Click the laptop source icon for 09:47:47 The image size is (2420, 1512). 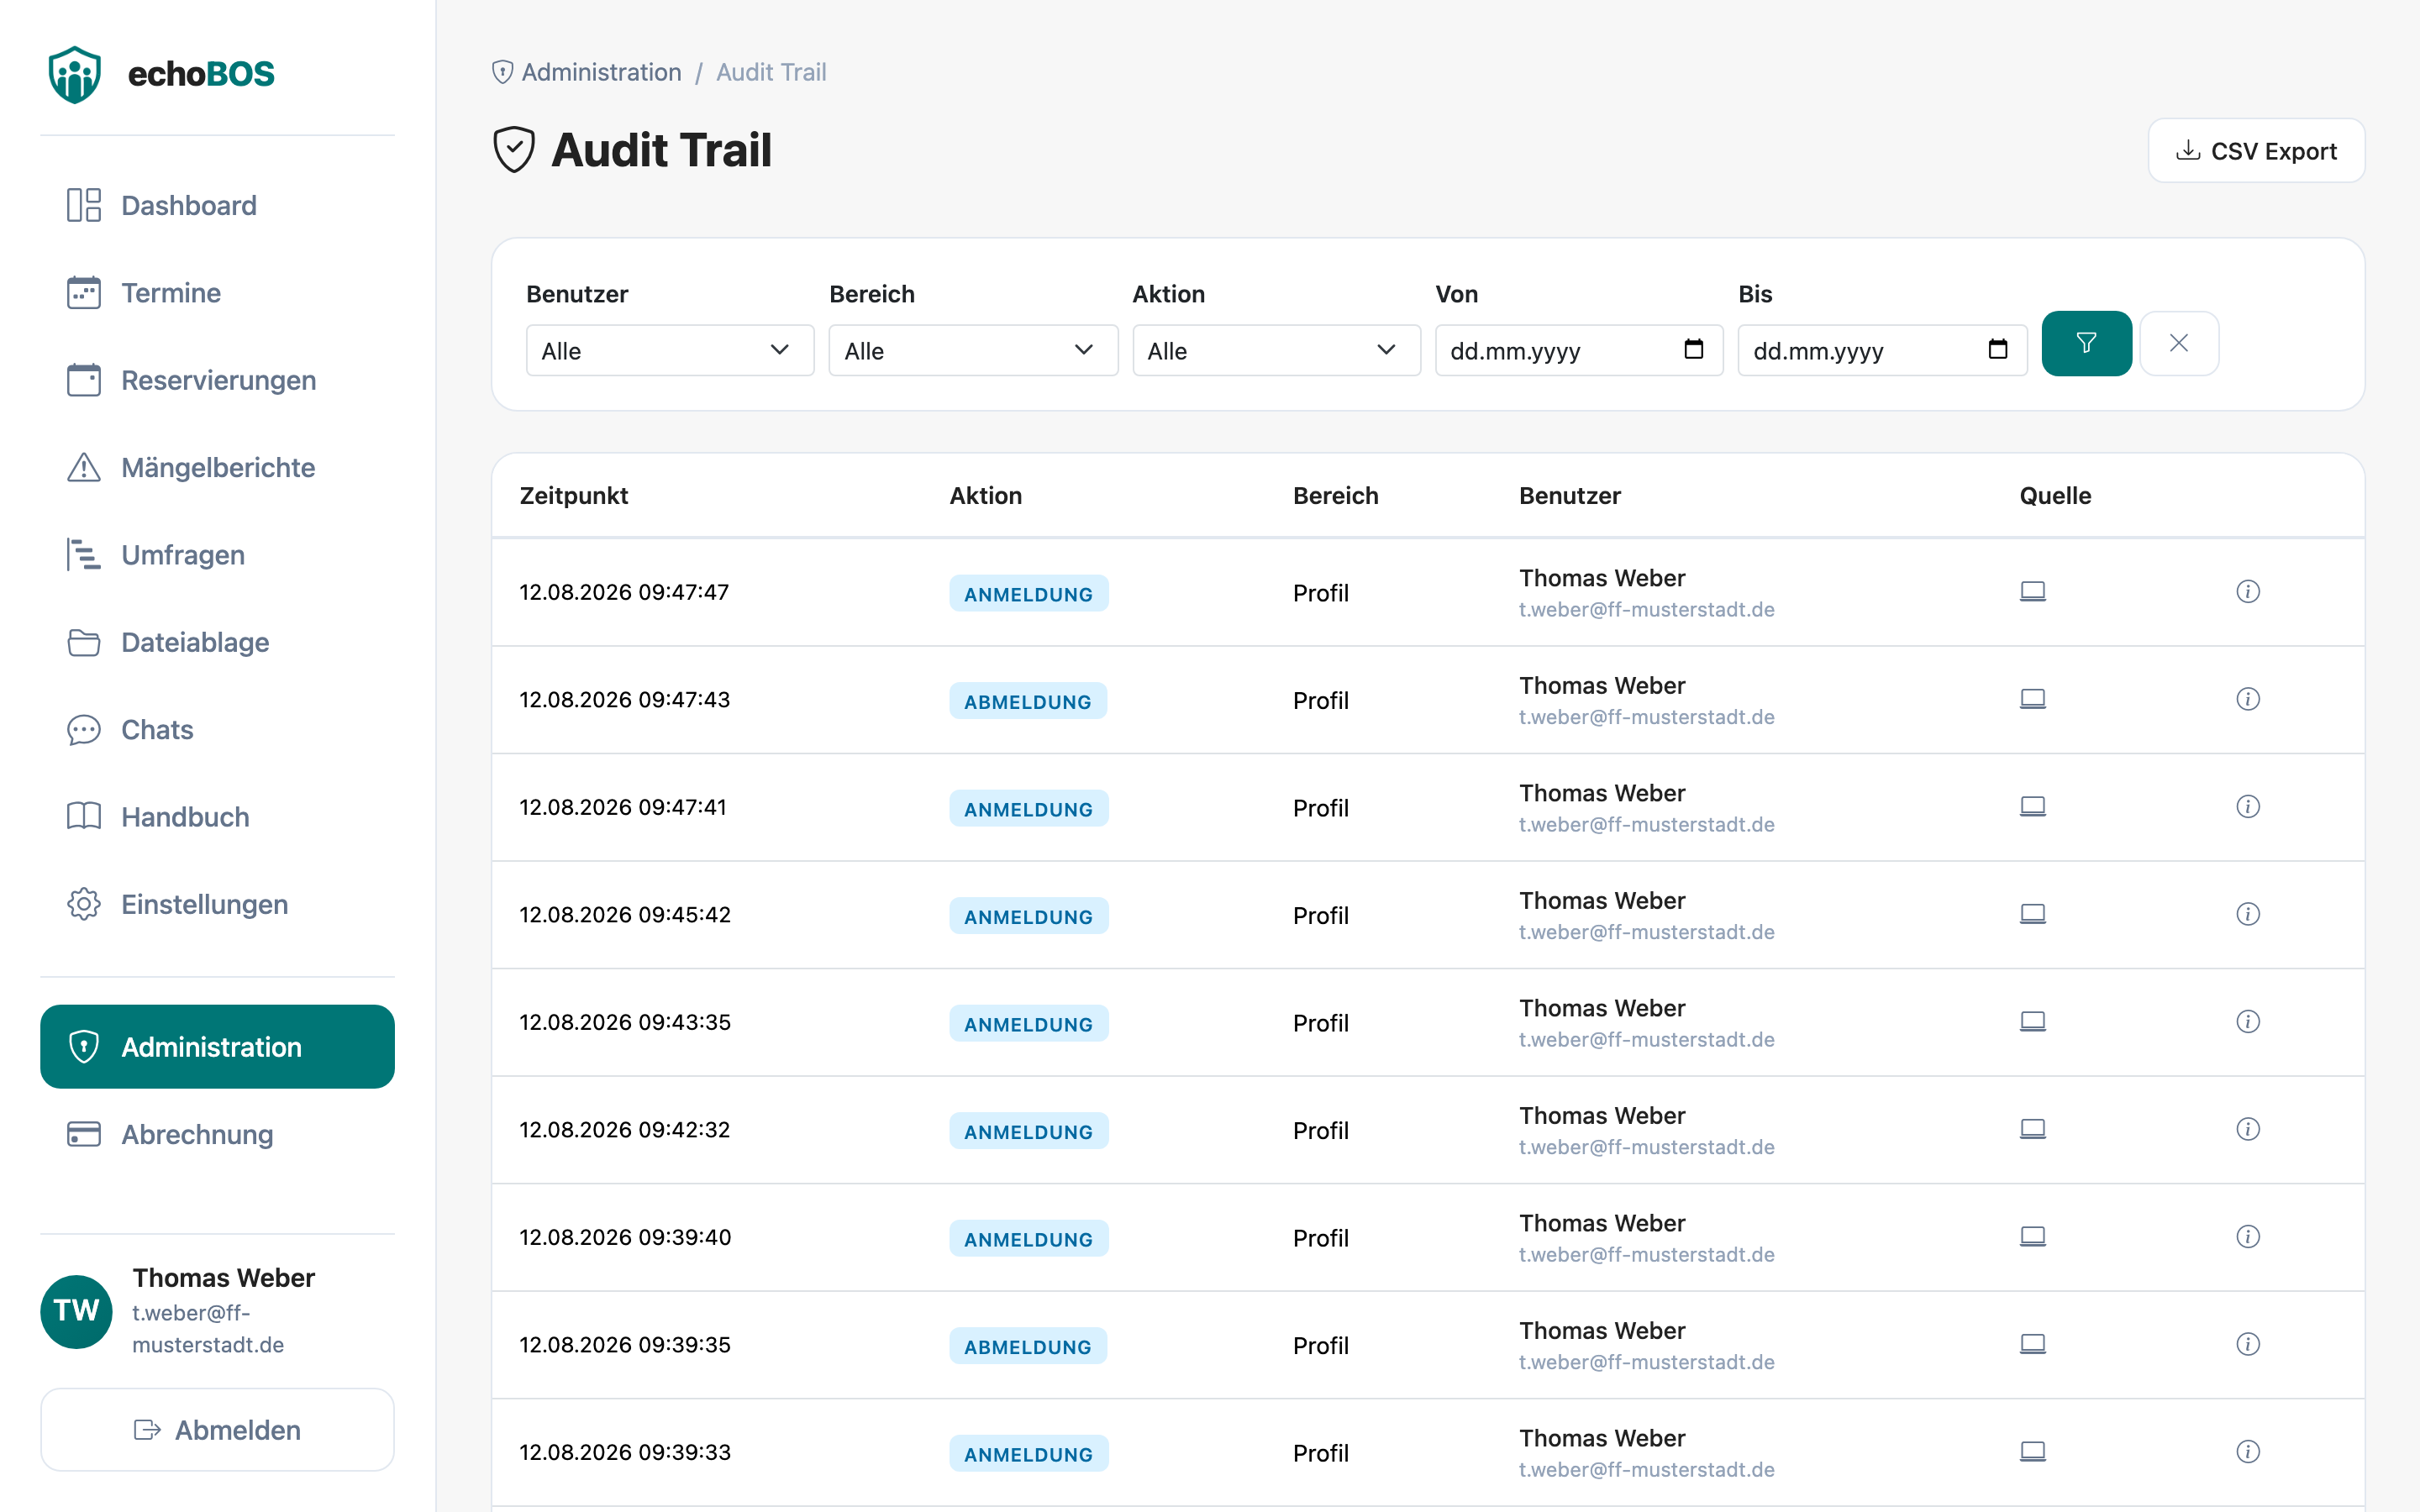pyautogui.click(x=2033, y=592)
